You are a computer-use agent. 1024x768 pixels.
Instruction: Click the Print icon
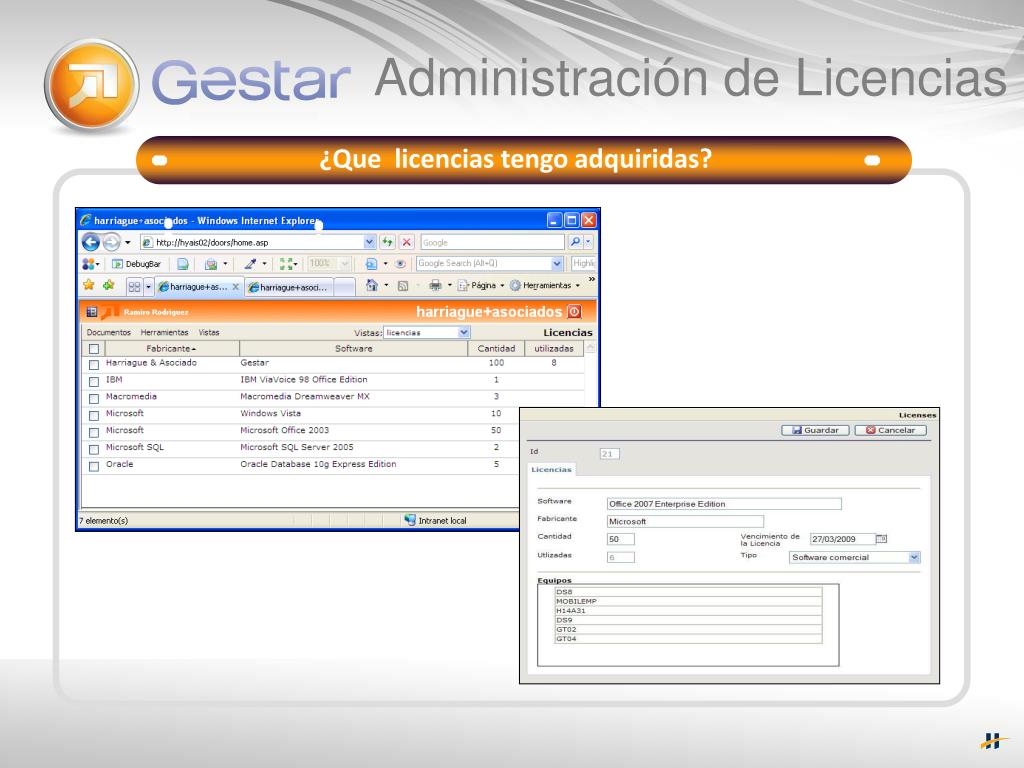435,285
